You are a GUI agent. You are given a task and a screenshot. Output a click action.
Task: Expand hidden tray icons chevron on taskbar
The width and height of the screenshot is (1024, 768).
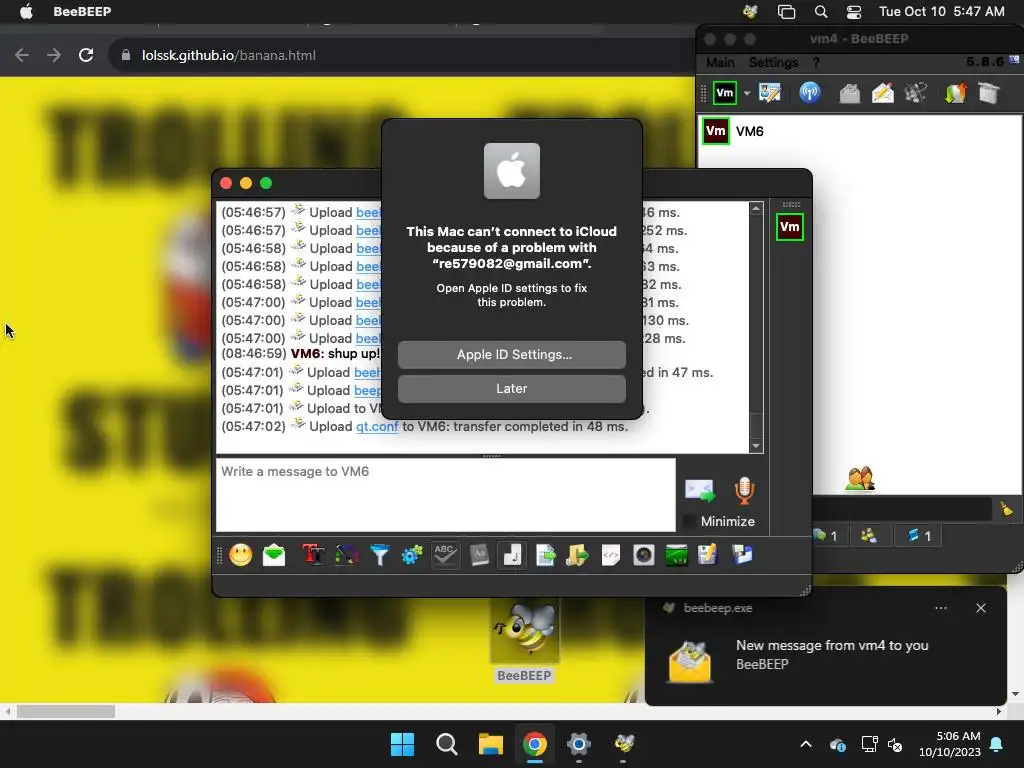pyautogui.click(x=806, y=744)
